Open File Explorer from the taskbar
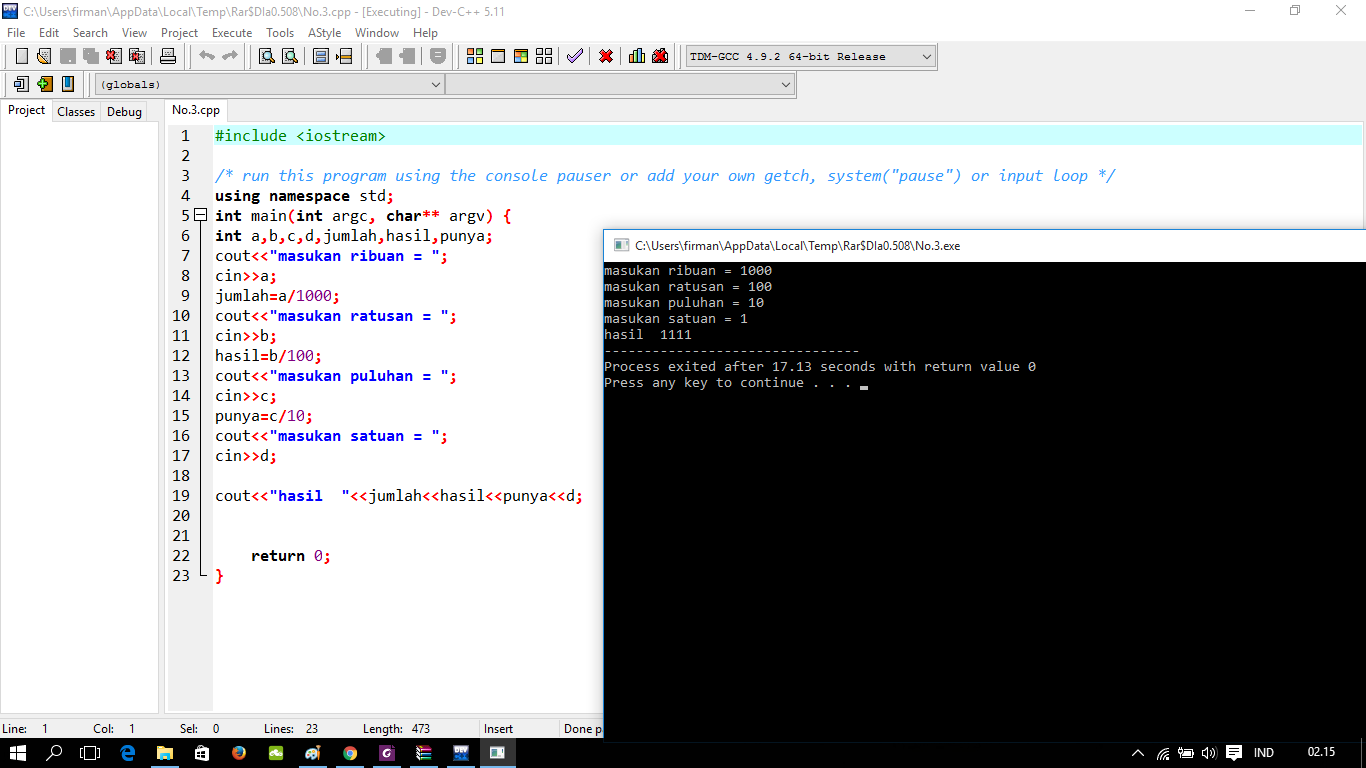This screenshot has width=1366, height=768. 165,752
